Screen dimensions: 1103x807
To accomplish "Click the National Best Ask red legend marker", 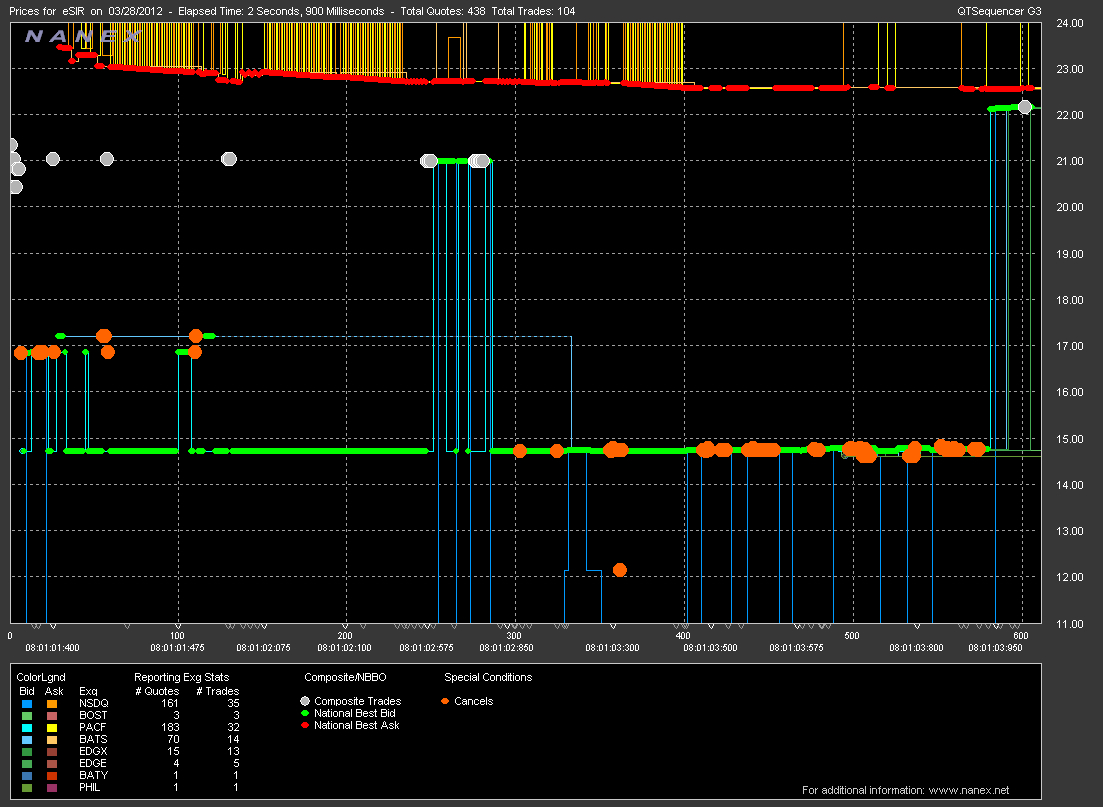I will click(305, 725).
